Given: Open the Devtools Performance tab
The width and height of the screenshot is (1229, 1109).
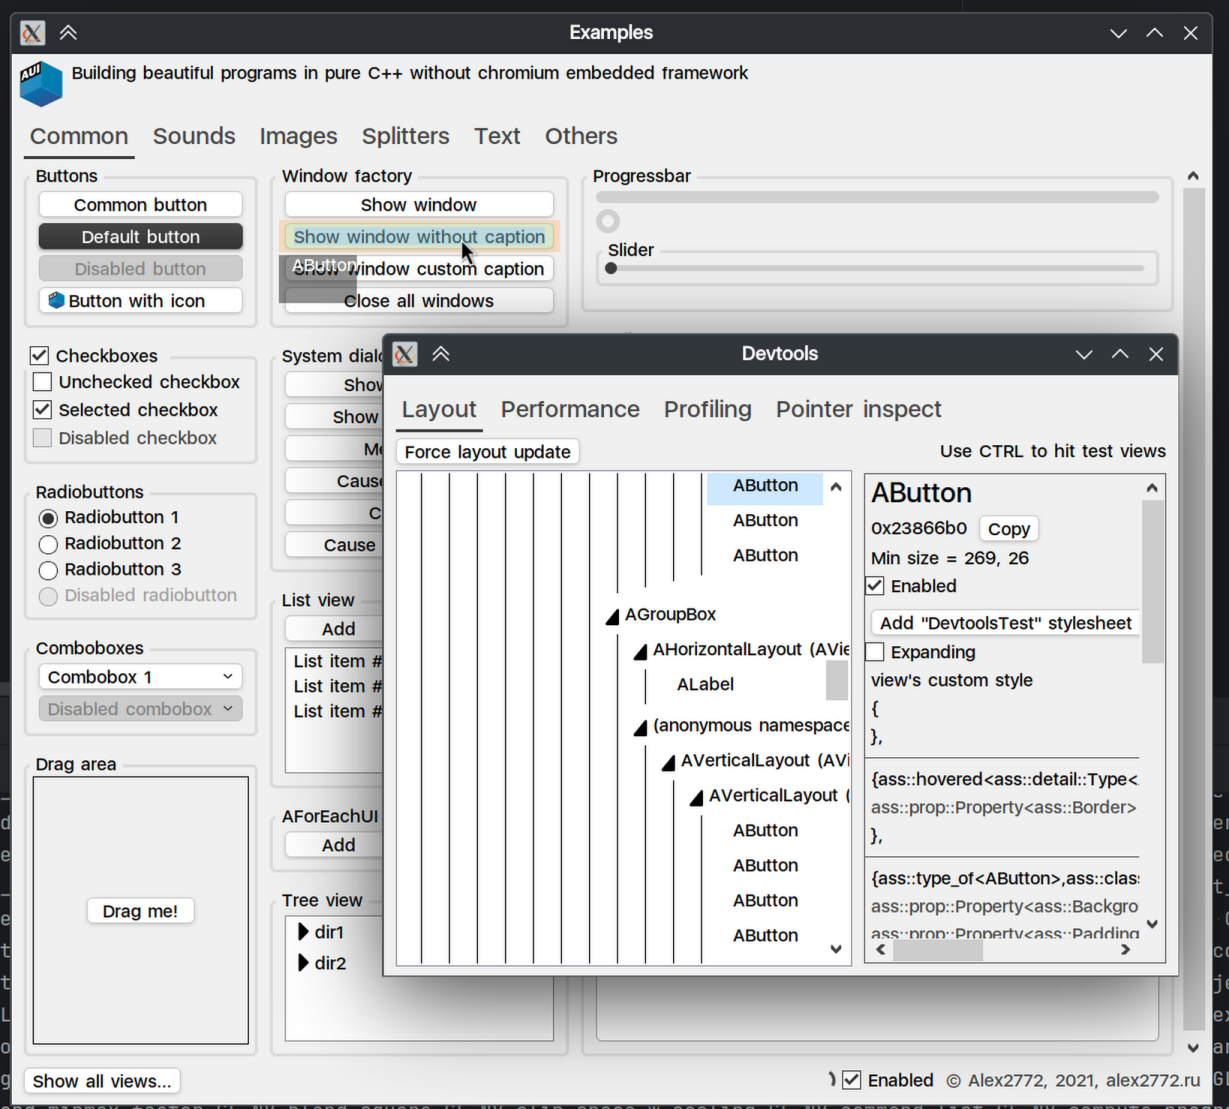Looking at the screenshot, I should click(x=570, y=410).
